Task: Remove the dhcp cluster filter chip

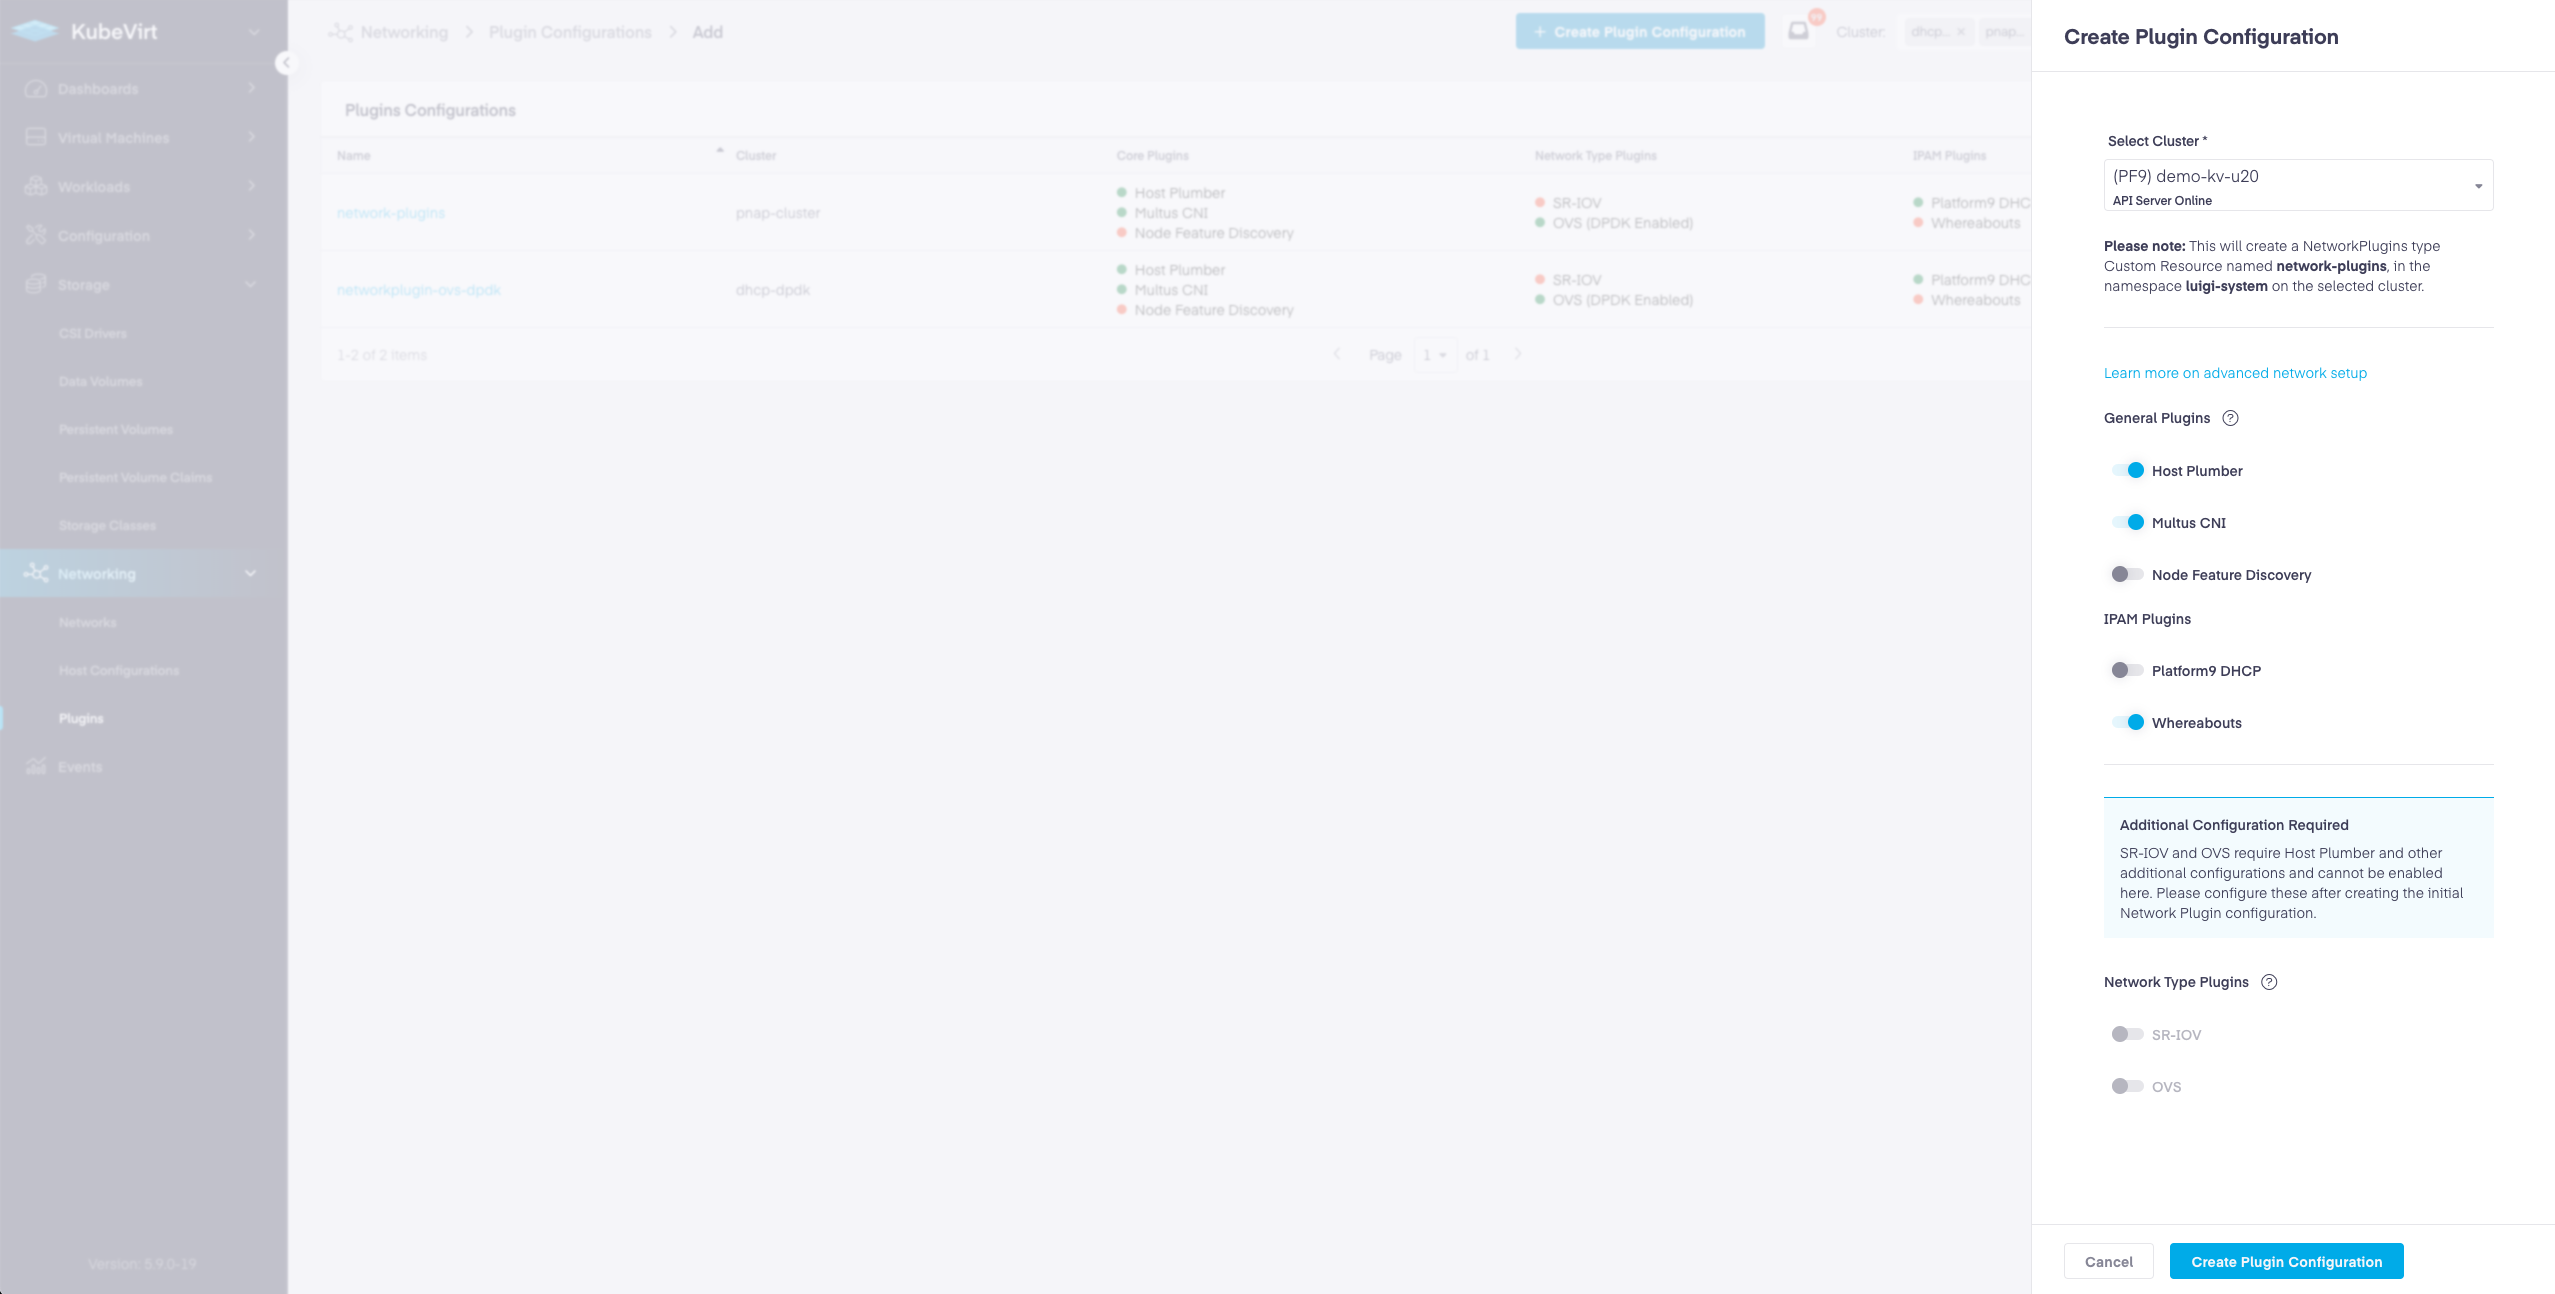Action: (x=1961, y=32)
